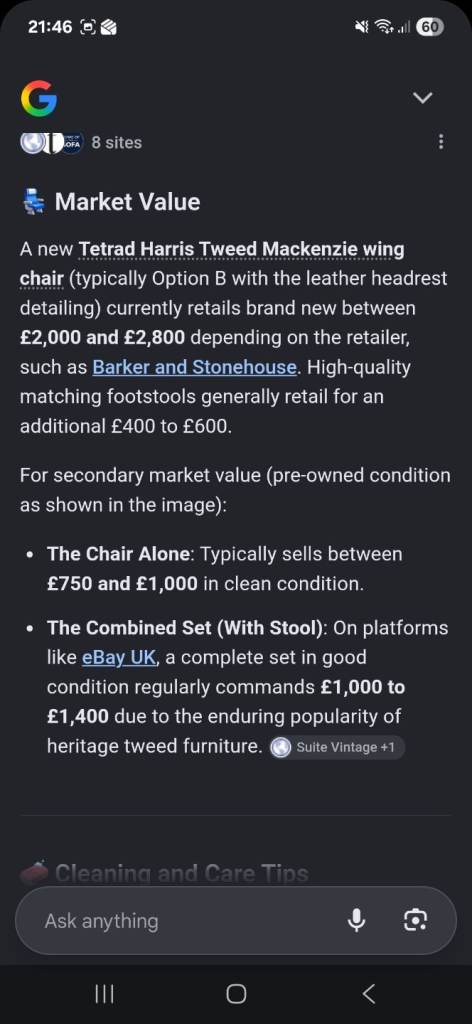Image resolution: width=472 pixels, height=1024 pixels.
Task: Tap the battery indicator in status bar
Action: (x=430, y=27)
